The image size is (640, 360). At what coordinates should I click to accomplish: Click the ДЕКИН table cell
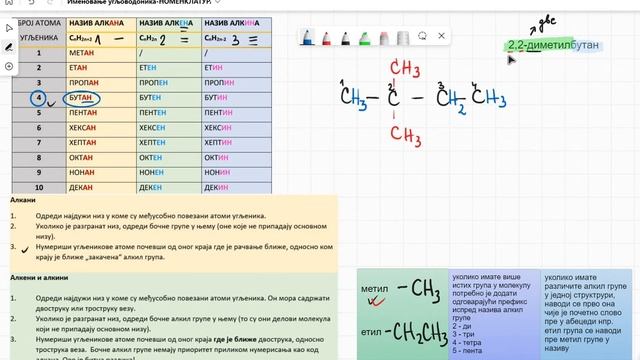236,188
